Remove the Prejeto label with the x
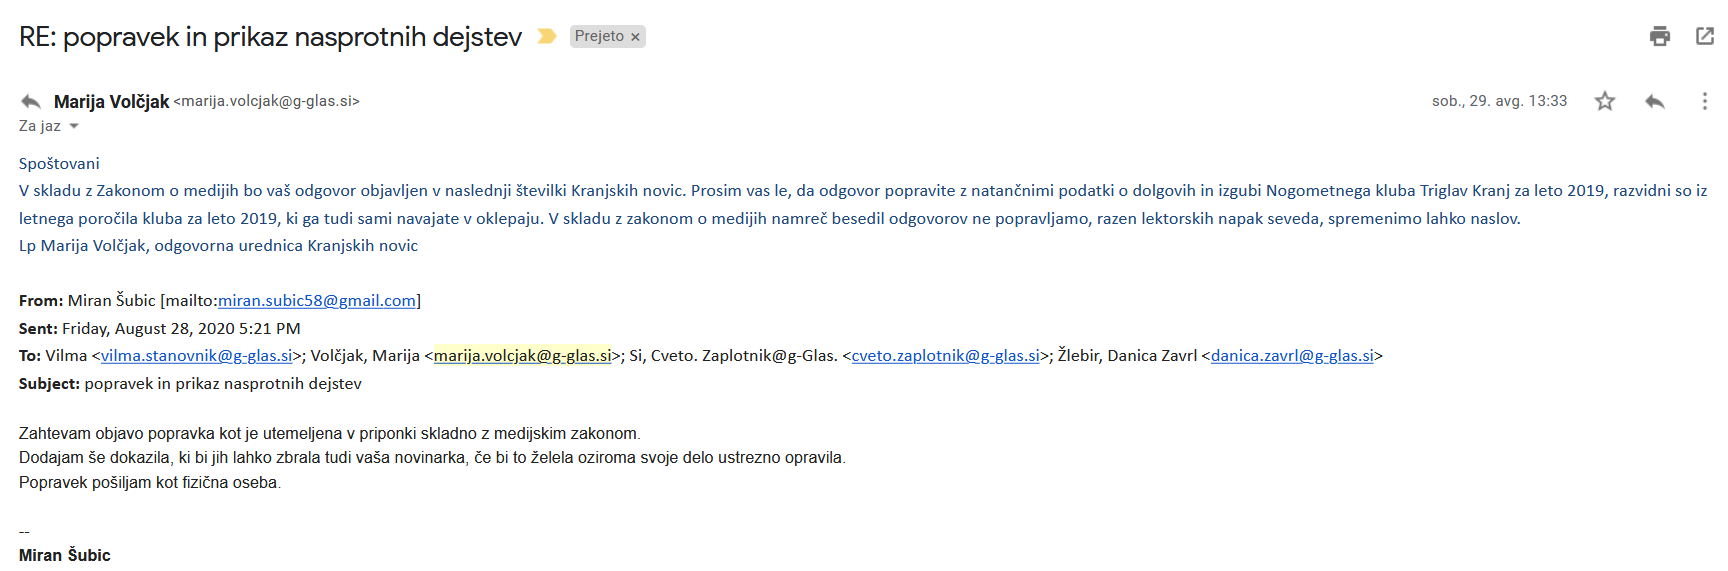 click(635, 37)
